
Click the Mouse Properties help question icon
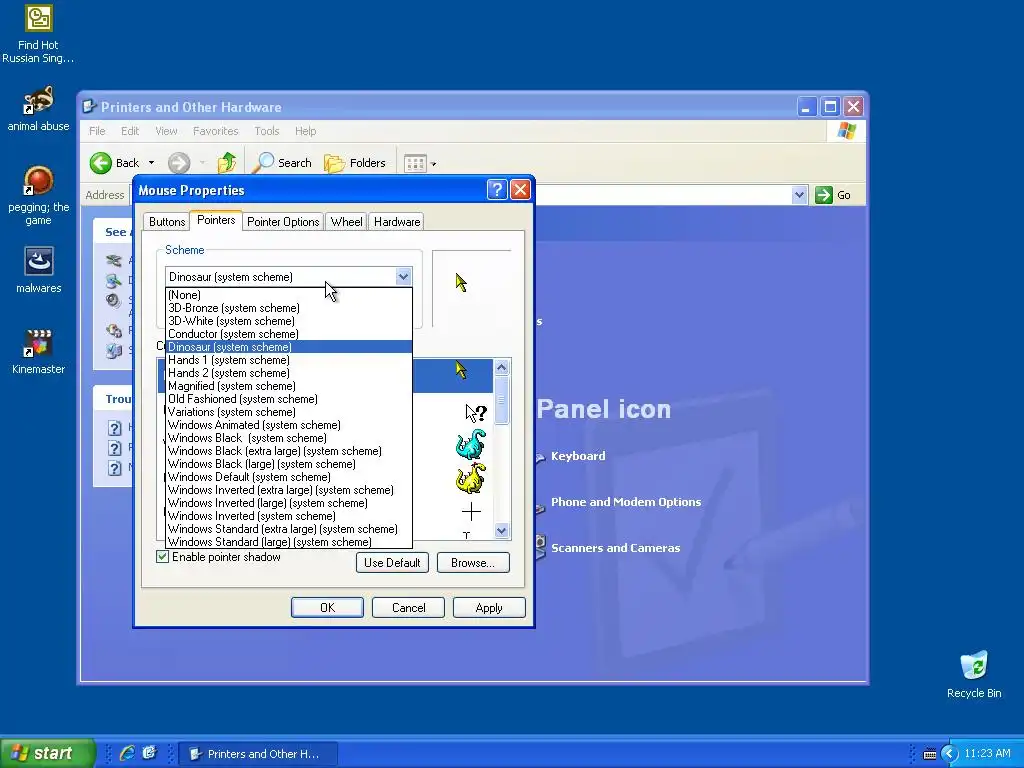pyautogui.click(x=497, y=190)
